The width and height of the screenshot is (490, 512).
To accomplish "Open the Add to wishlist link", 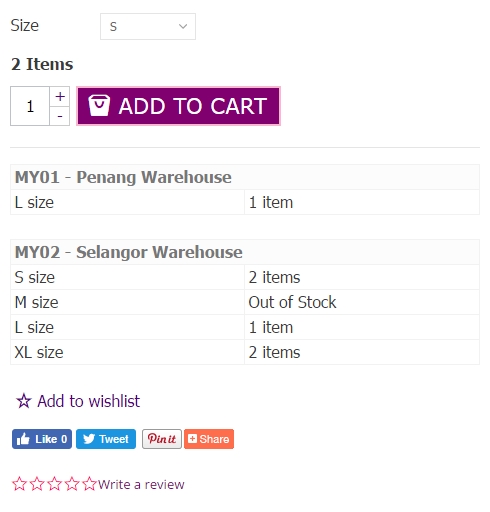I will click(88, 401).
